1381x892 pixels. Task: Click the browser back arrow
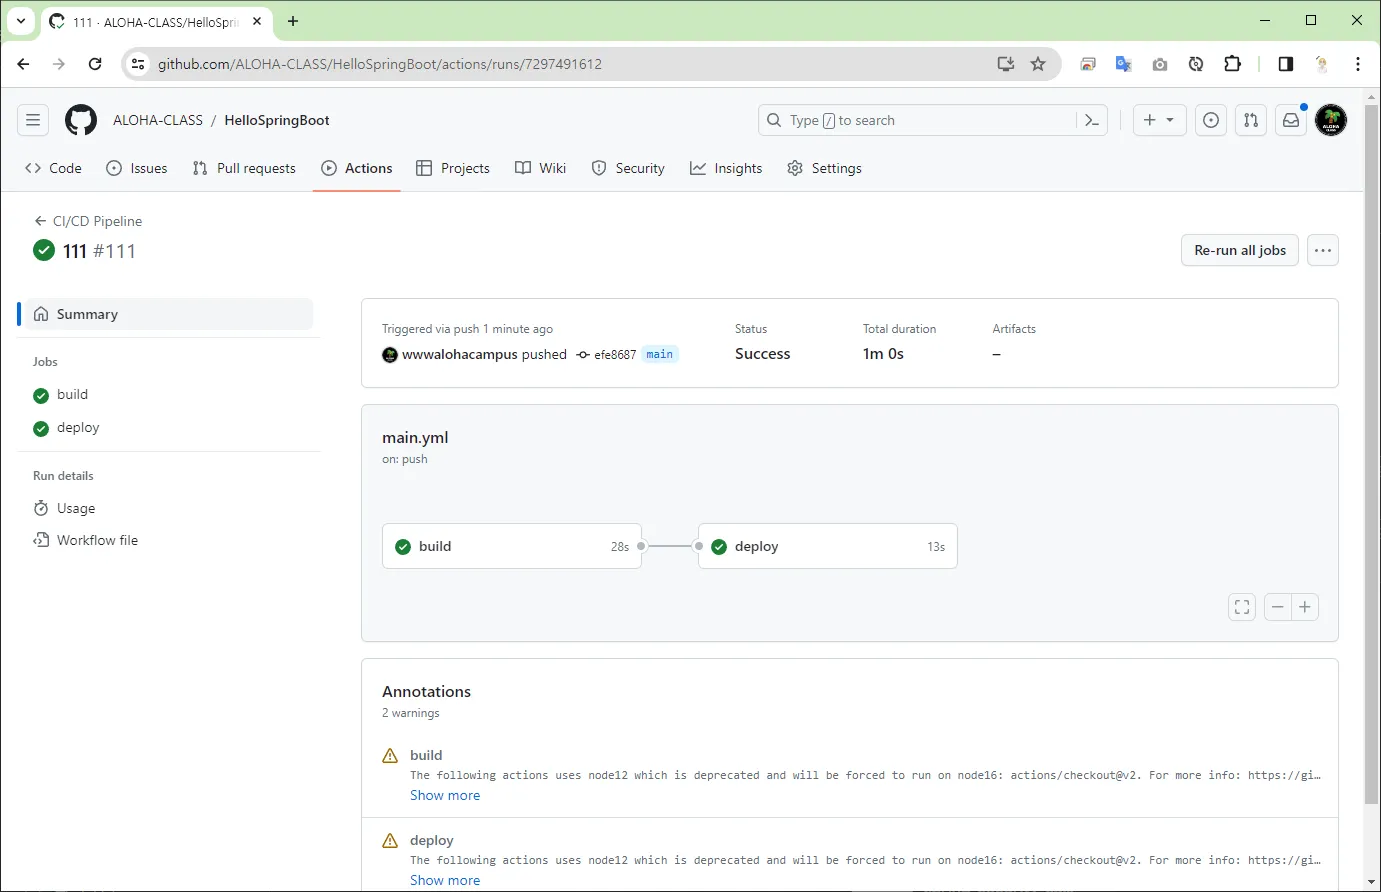[x=24, y=64]
